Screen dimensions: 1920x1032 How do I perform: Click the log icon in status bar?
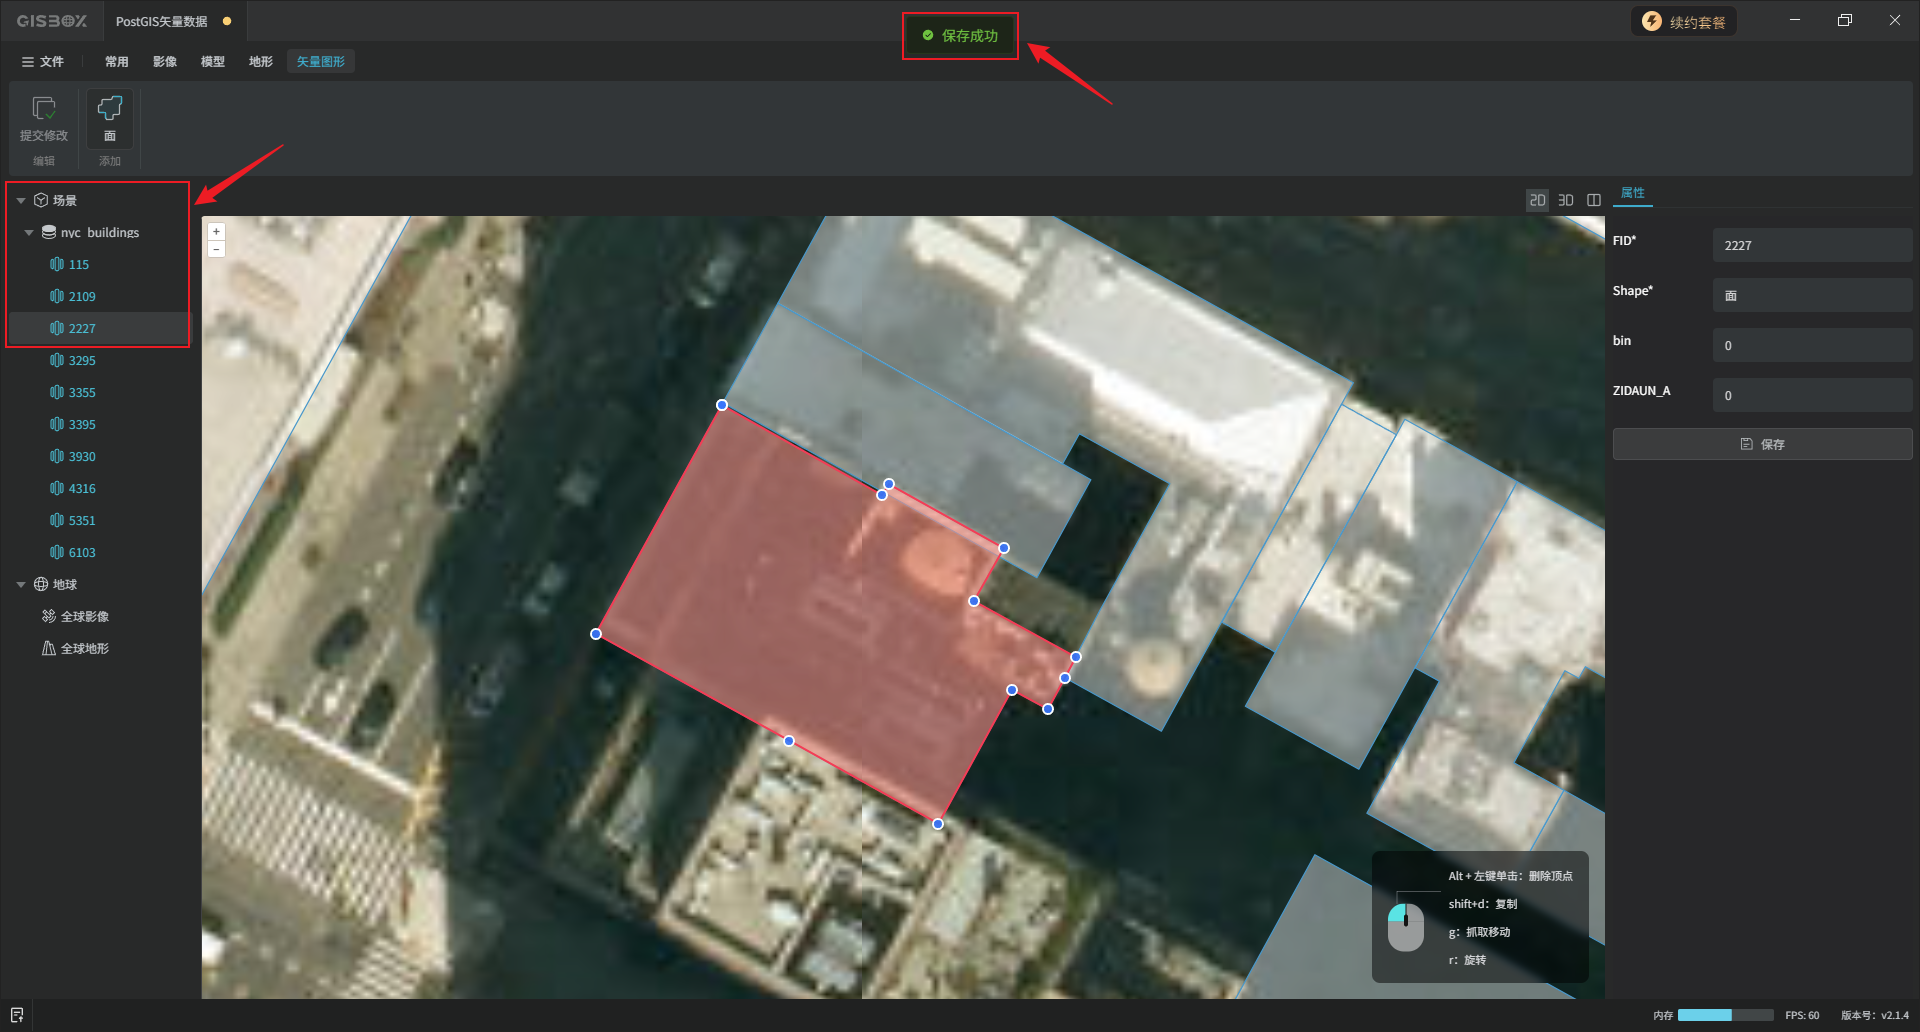pyautogui.click(x=17, y=1015)
